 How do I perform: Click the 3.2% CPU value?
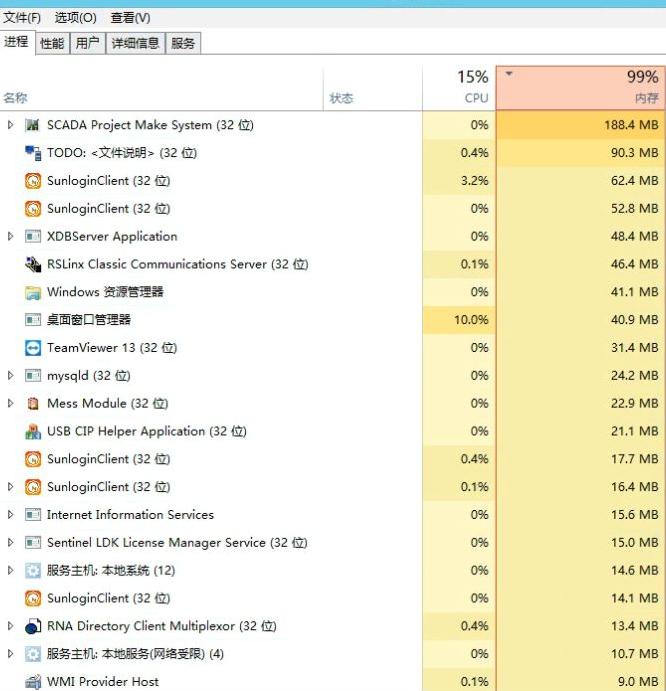474,181
